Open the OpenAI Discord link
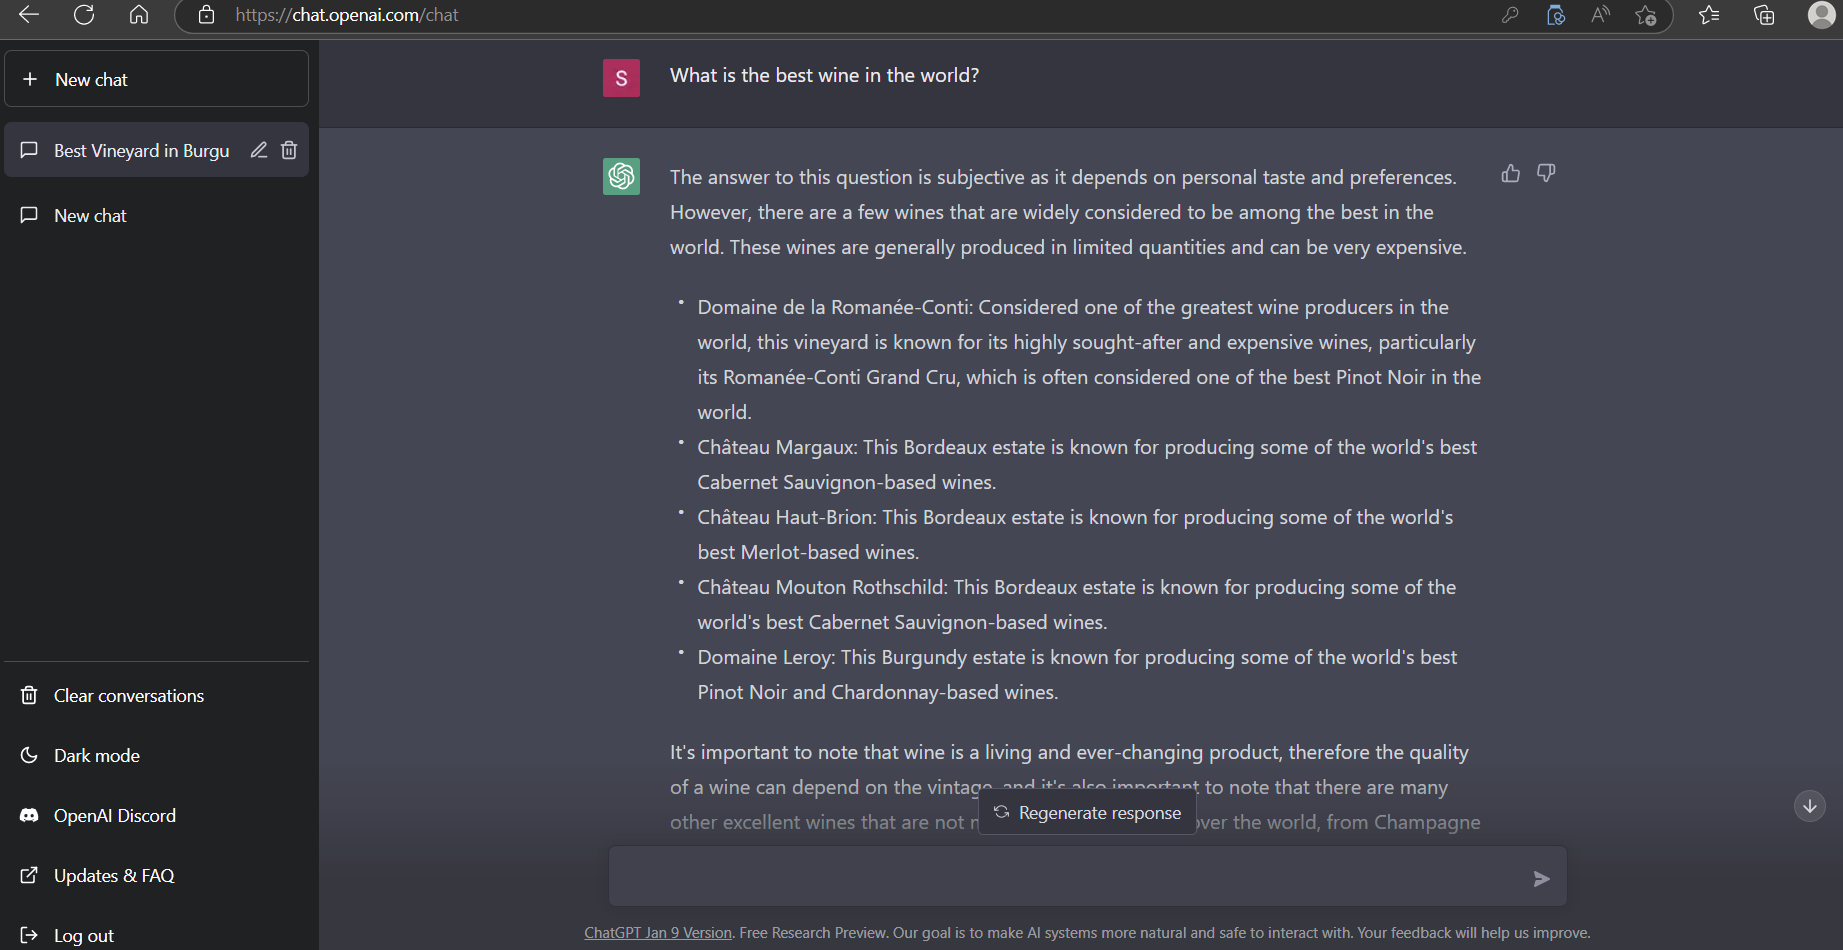This screenshot has width=1843, height=950. click(157, 815)
